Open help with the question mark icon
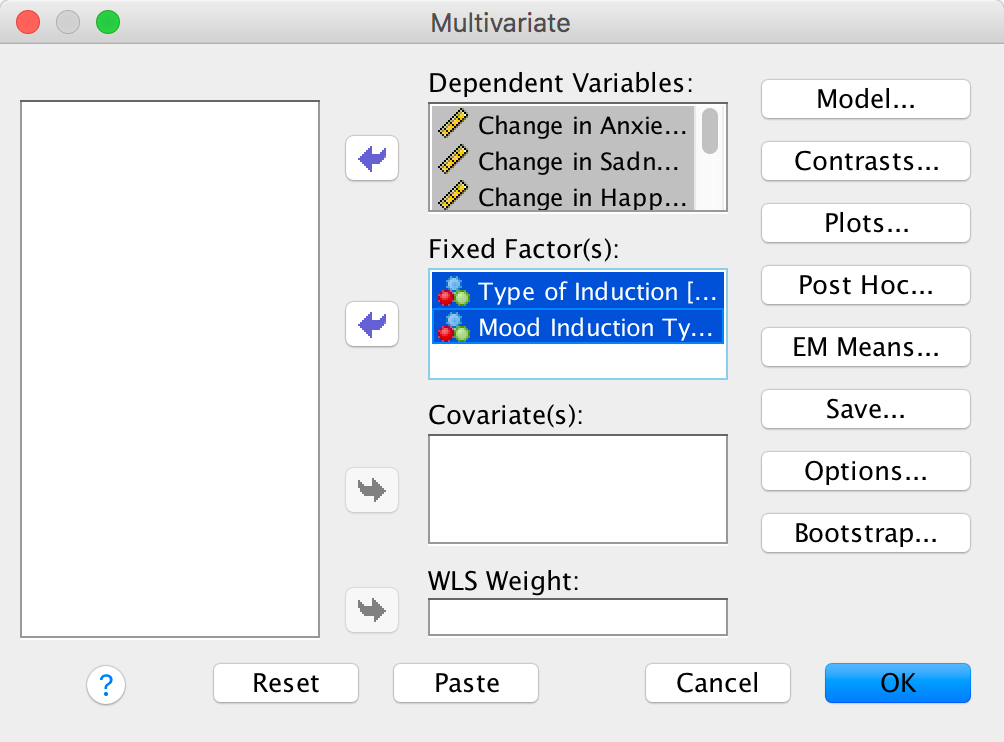Image resolution: width=1004 pixels, height=742 pixels. (x=106, y=685)
